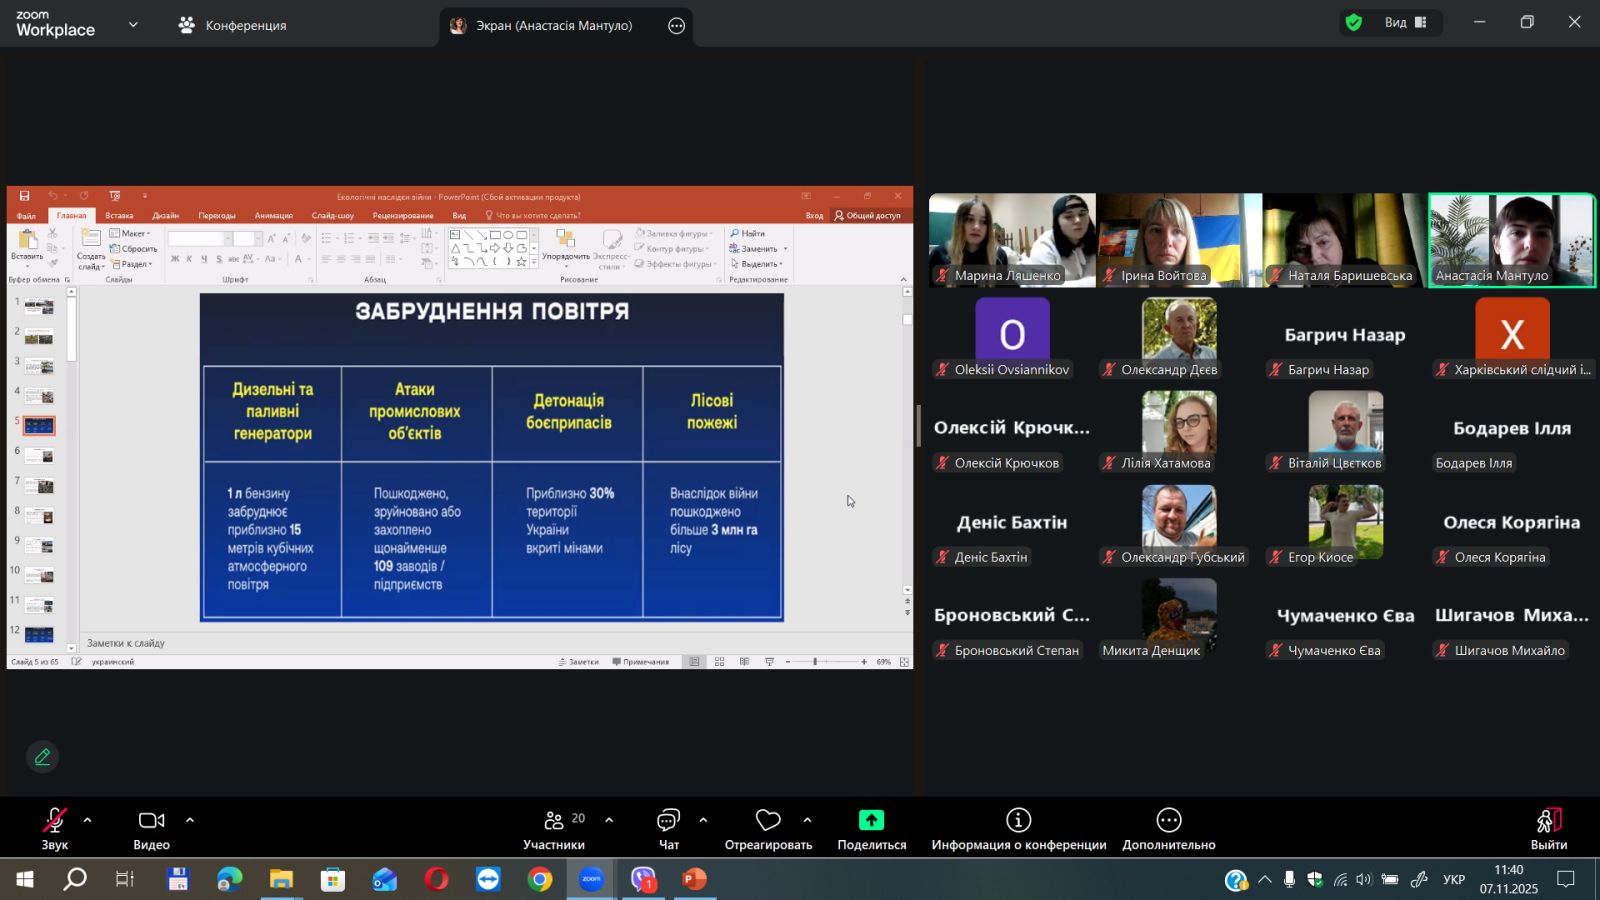Screen dimensions: 1600x900
Task: Open Google Chrome from the taskbar
Action: click(x=540, y=879)
